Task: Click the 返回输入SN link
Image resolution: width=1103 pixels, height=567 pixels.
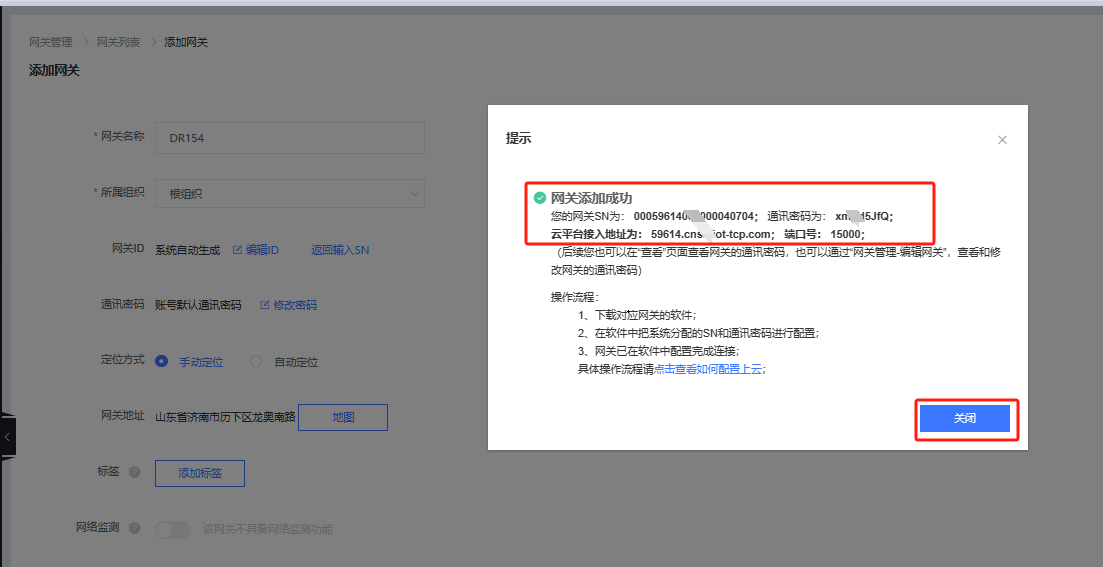Action: [340, 250]
